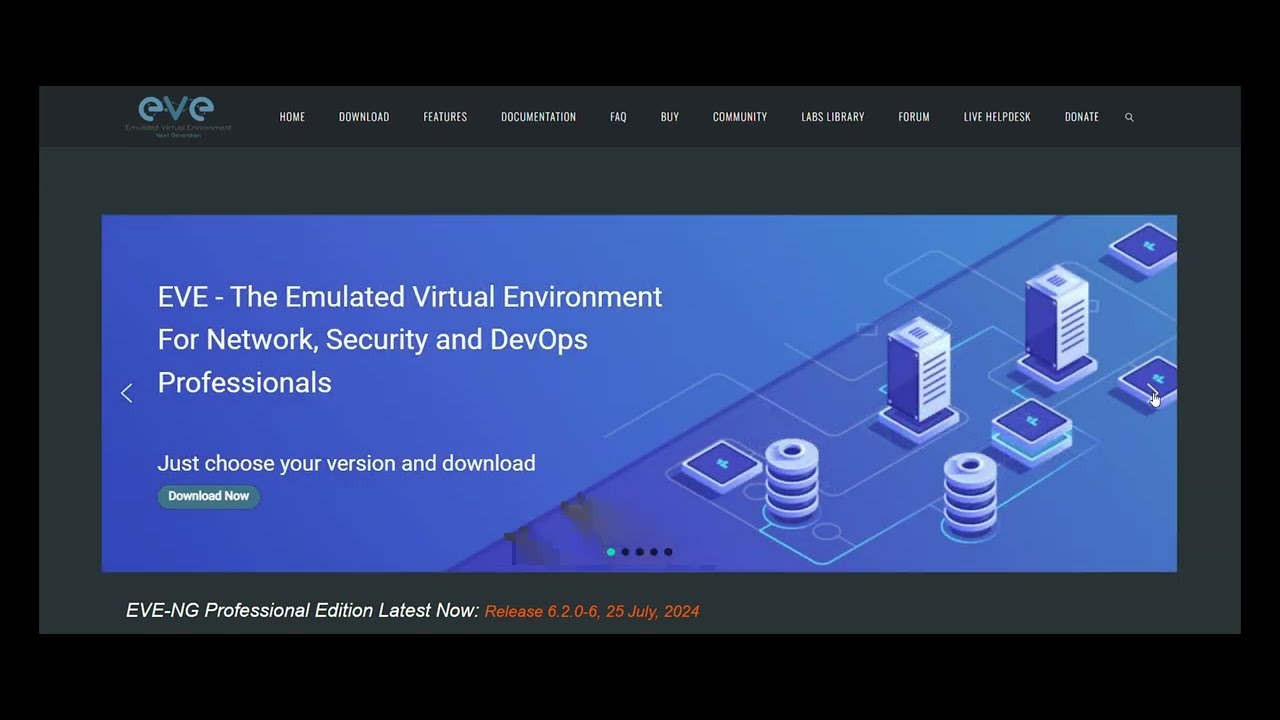Open the COMMUNITY menu item
This screenshot has height=720, width=1280.
tap(740, 117)
